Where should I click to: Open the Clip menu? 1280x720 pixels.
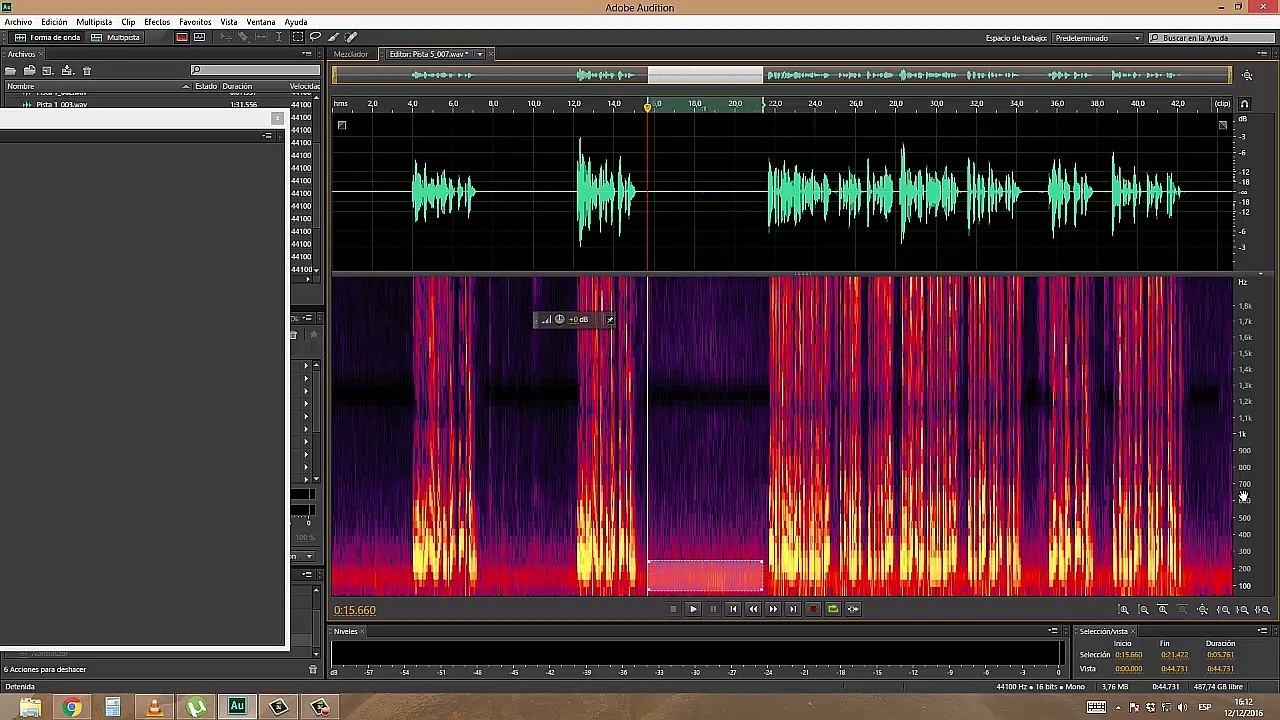[x=128, y=22]
